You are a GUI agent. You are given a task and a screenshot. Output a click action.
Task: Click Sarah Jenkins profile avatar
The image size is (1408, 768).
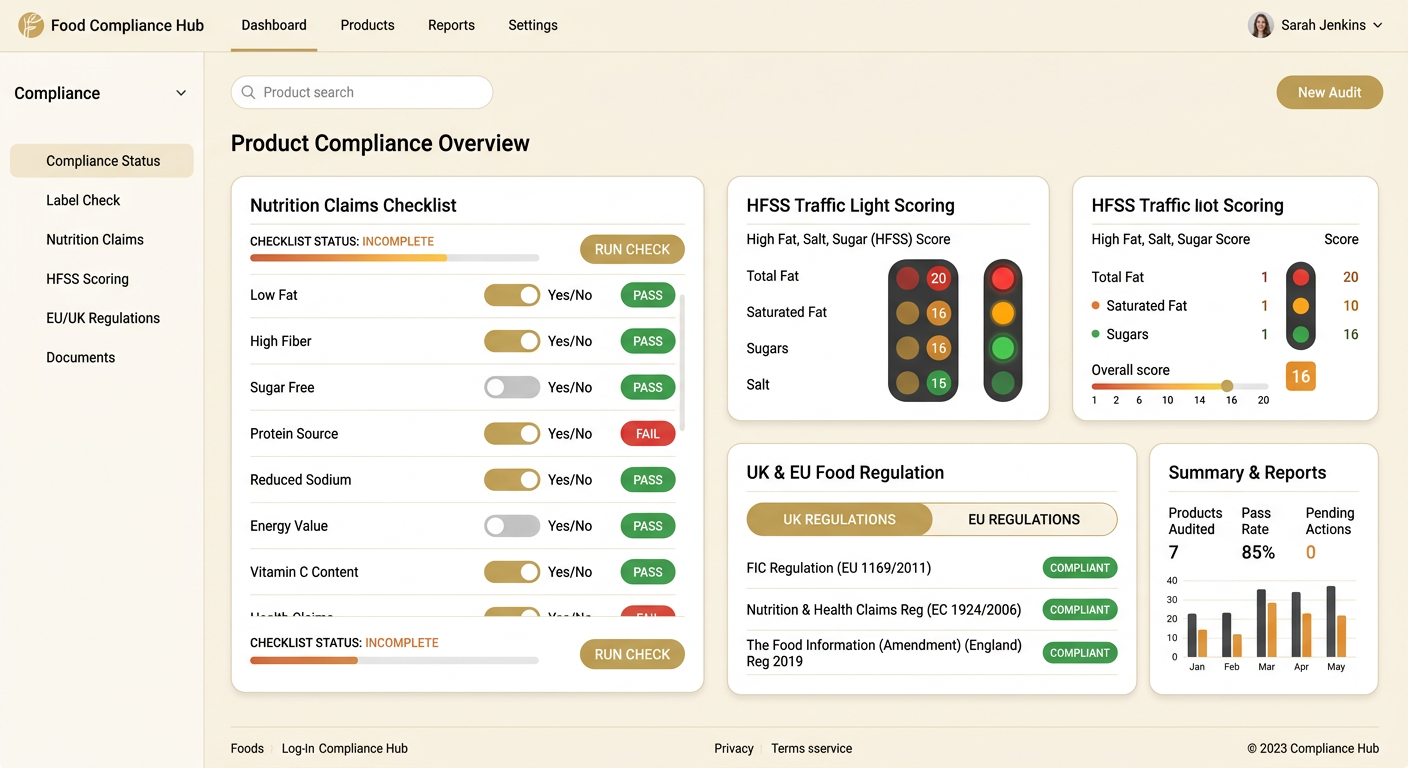click(x=1261, y=24)
